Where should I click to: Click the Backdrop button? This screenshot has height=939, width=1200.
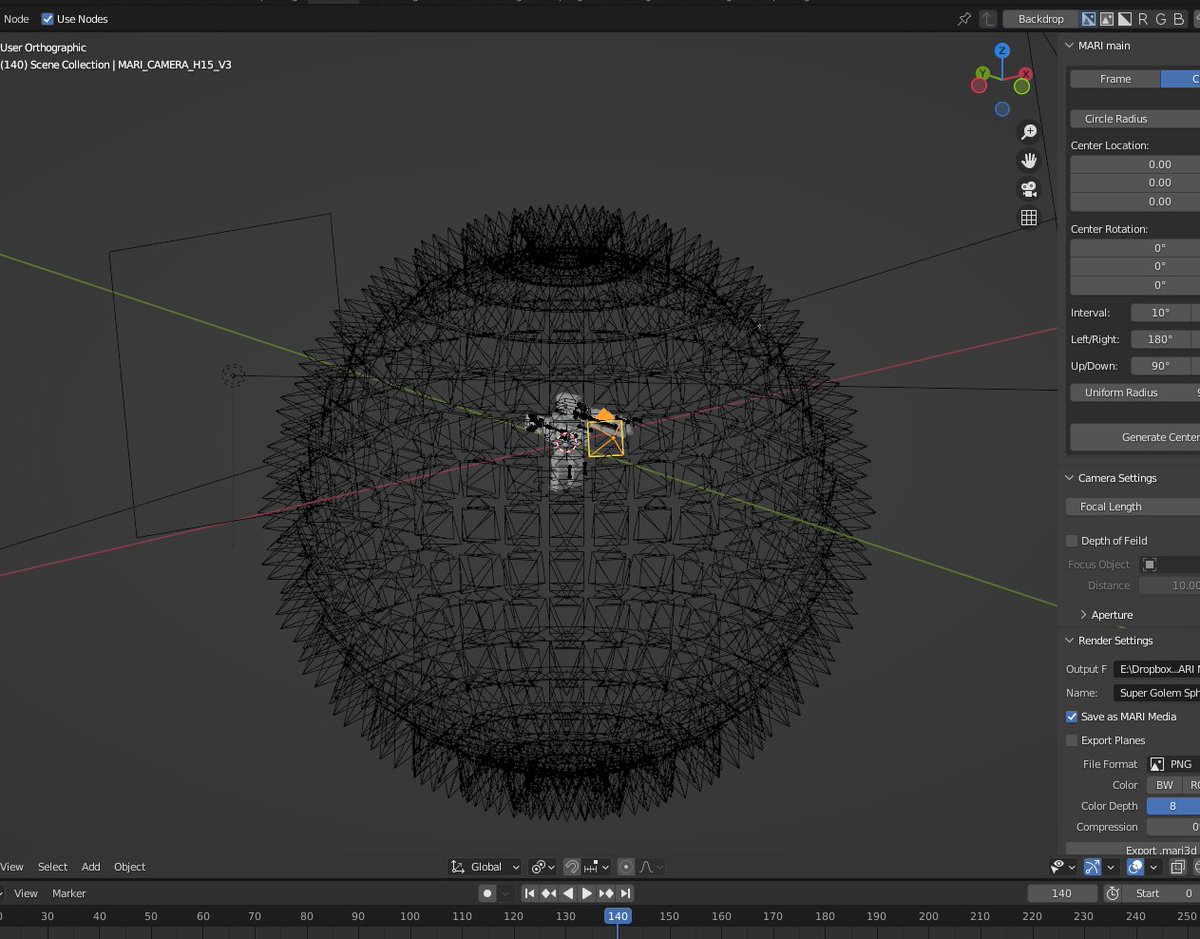(x=1041, y=19)
